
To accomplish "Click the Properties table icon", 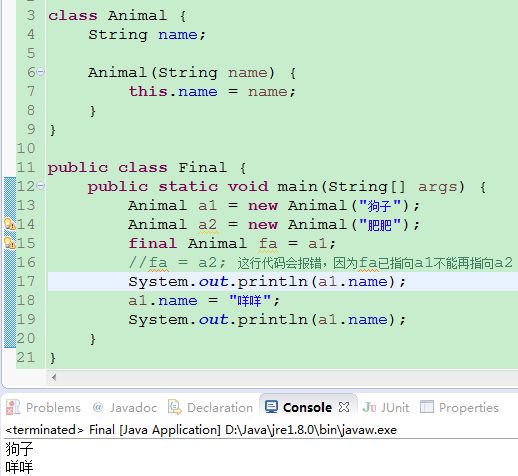I will point(427,407).
